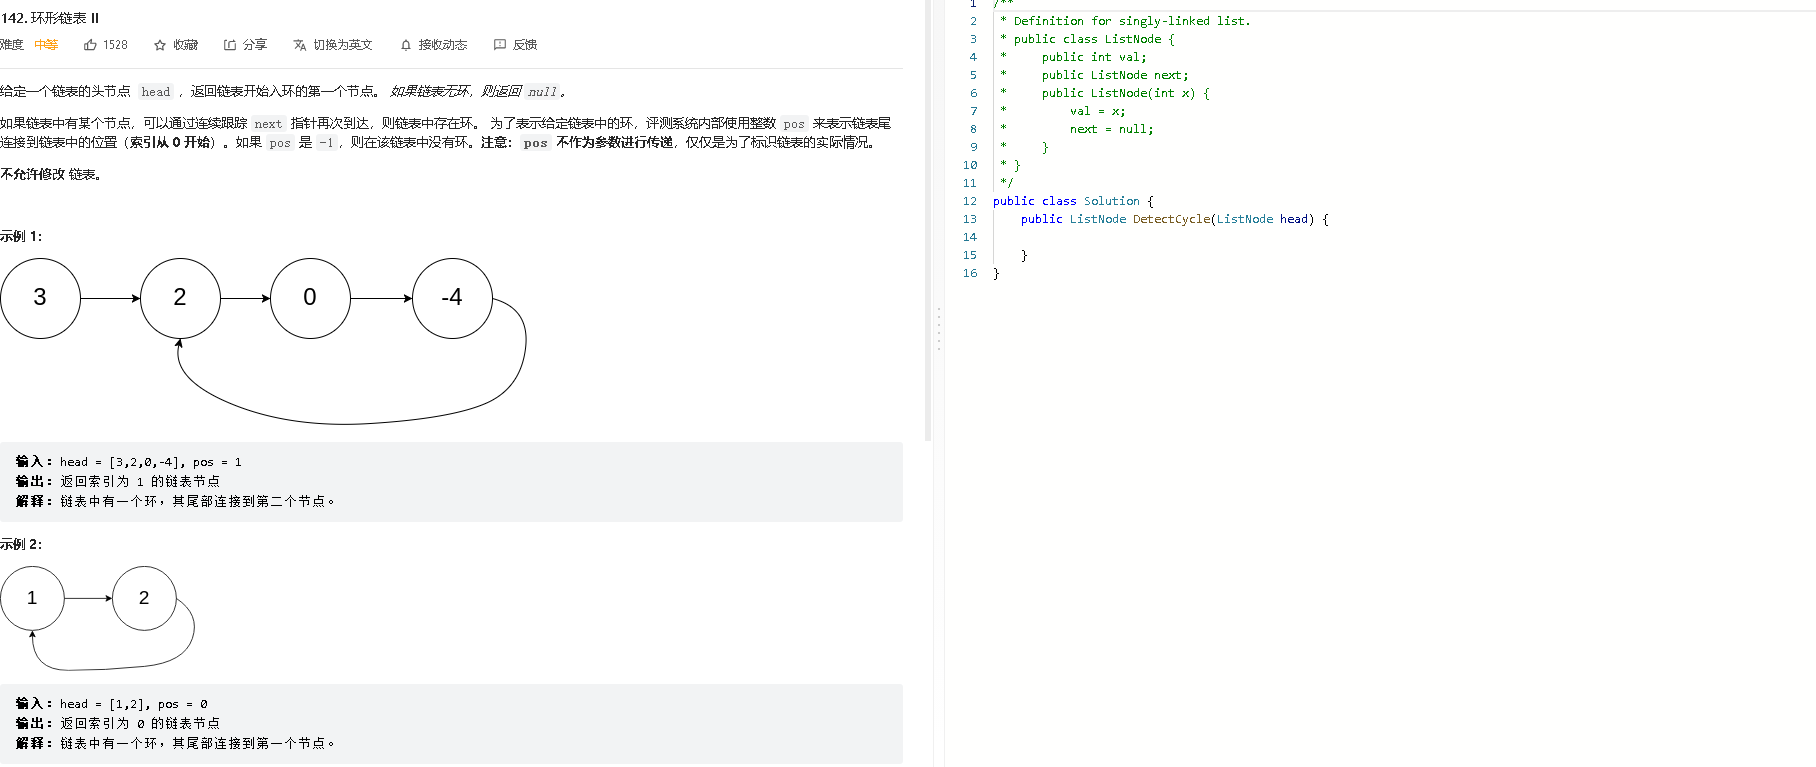Click the 分享 share label
Screen dimensions: 1816x767
pyautogui.click(x=255, y=45)
